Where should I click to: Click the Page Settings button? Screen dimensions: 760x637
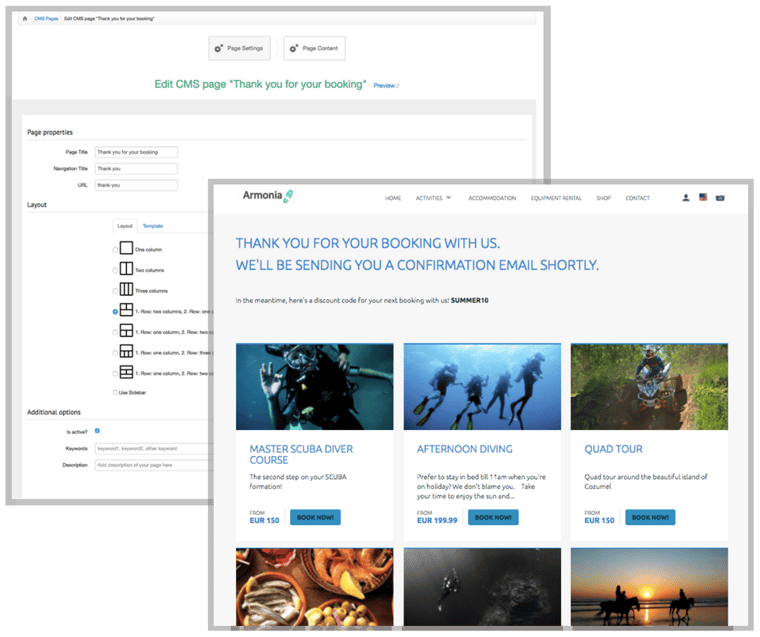coord(239,48)
